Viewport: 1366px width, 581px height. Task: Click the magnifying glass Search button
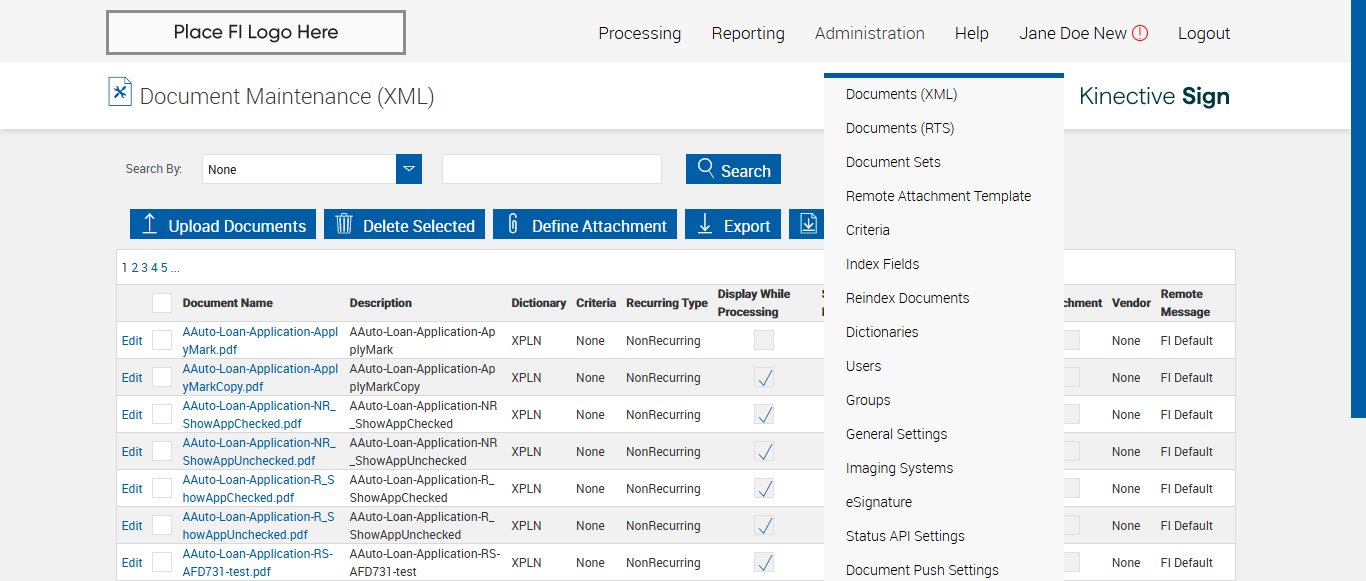(733, 169)
